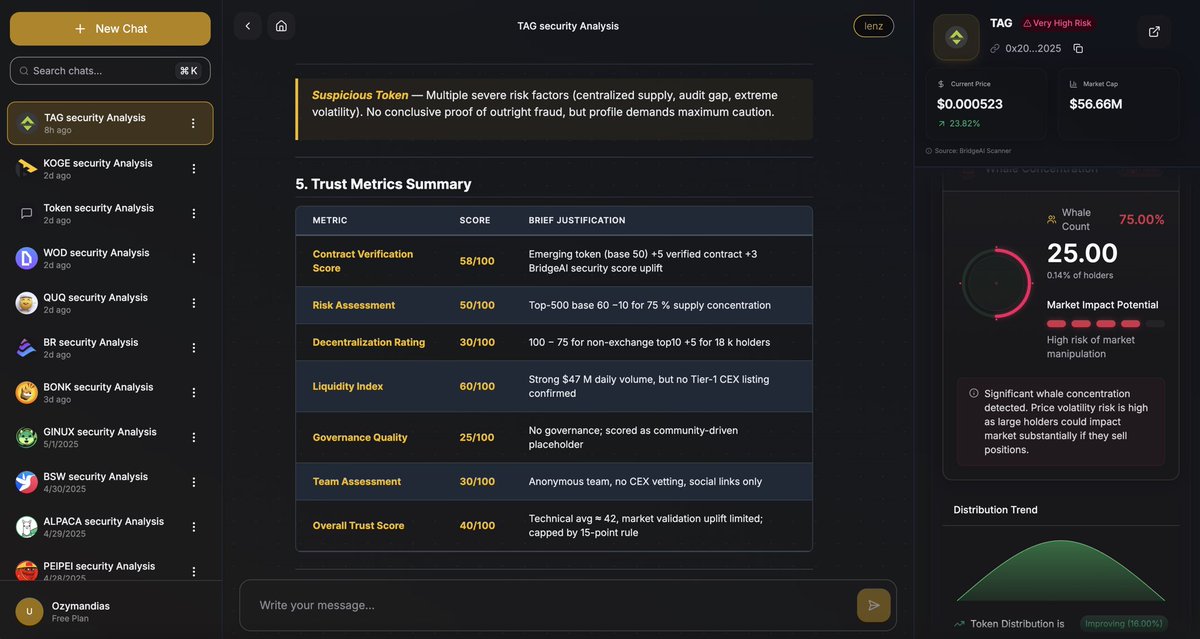Screen dimensions: 1200x639
Task: Open options menu for BONK security Analysis
Action: tap(193, 392)
